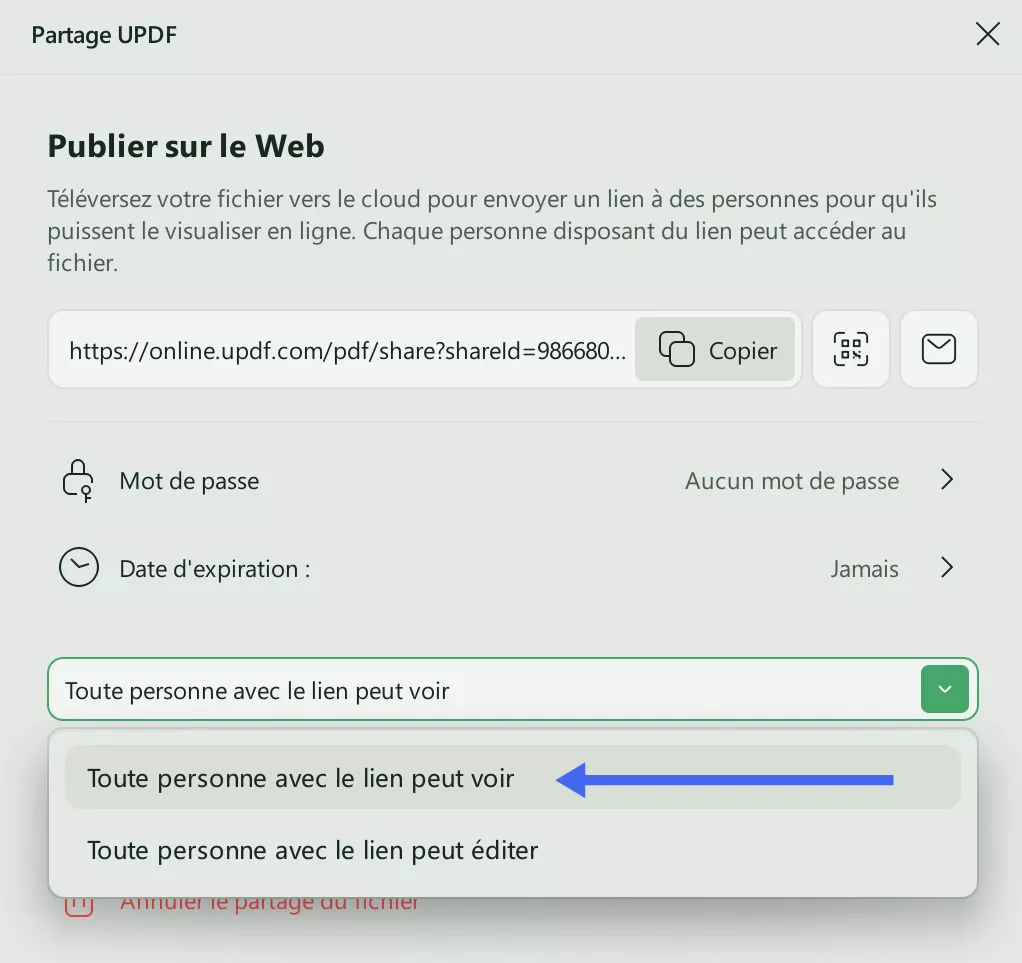Click "Annuler le partage du fichier" link
The image size is (1022, 963).
click(x=270, y=903)
